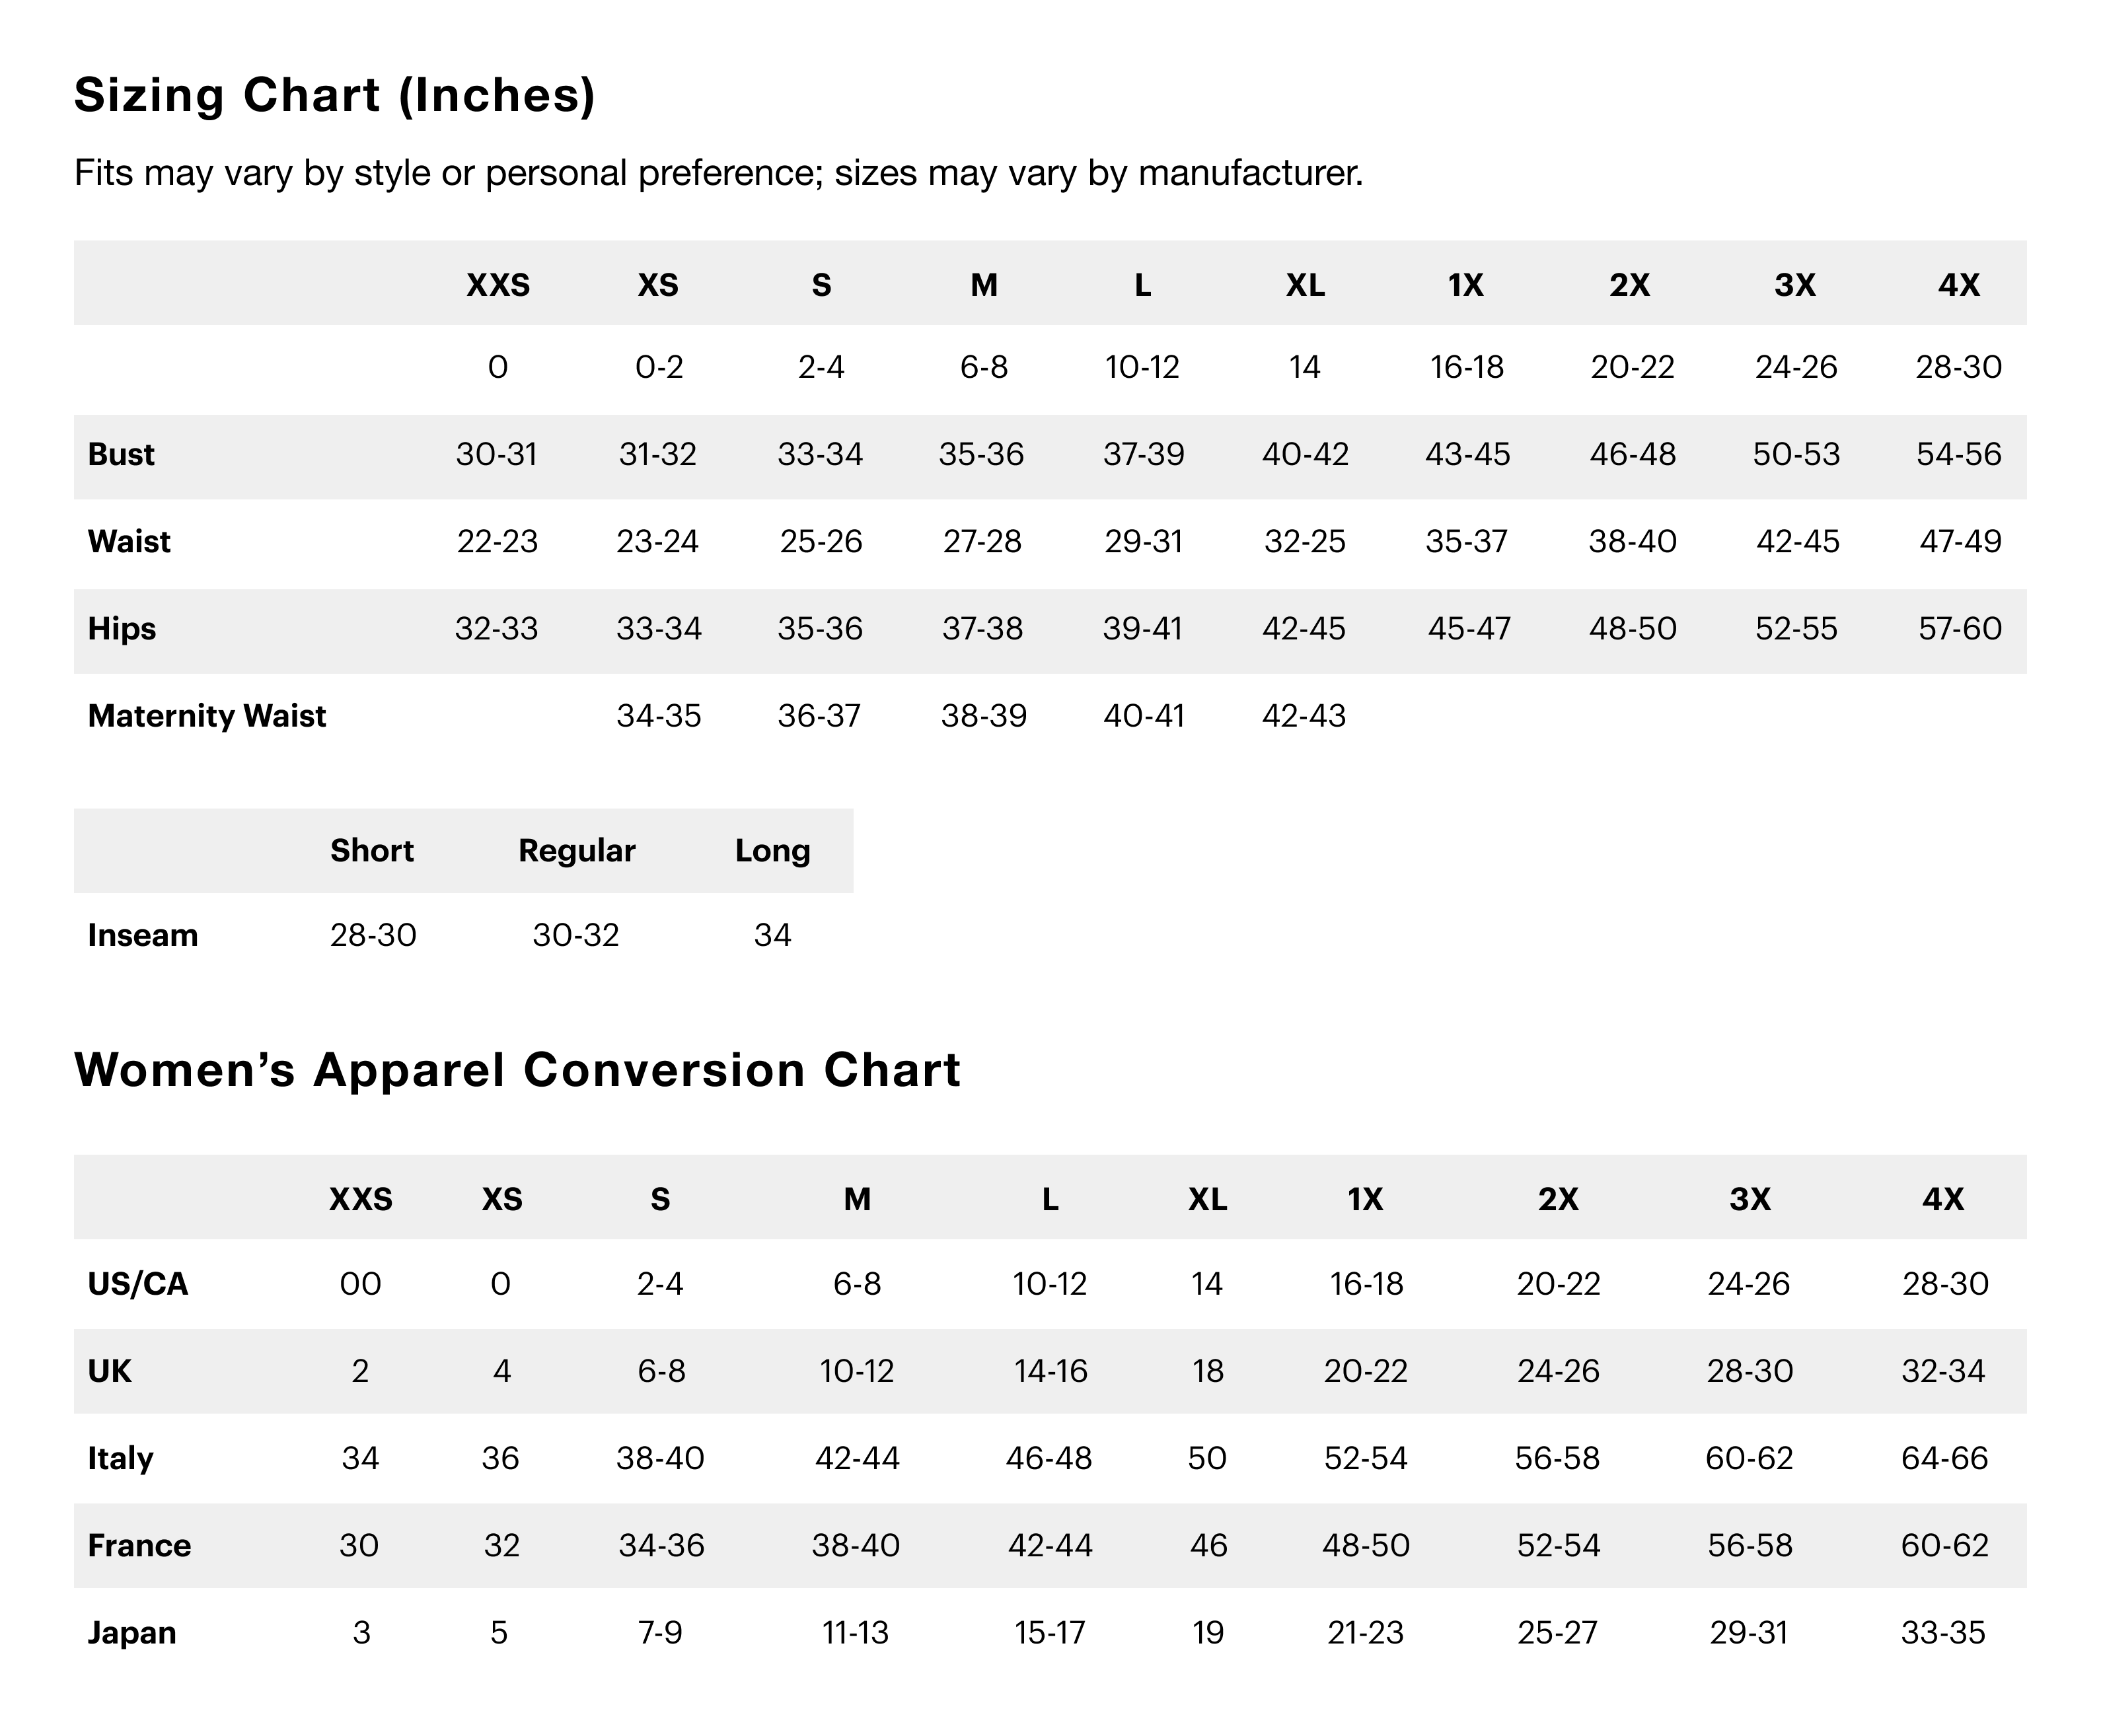Click the UK conversion row label
Viewport: 2101px width, 1736px height.
pyautogui.click(x=109, y=1371)
